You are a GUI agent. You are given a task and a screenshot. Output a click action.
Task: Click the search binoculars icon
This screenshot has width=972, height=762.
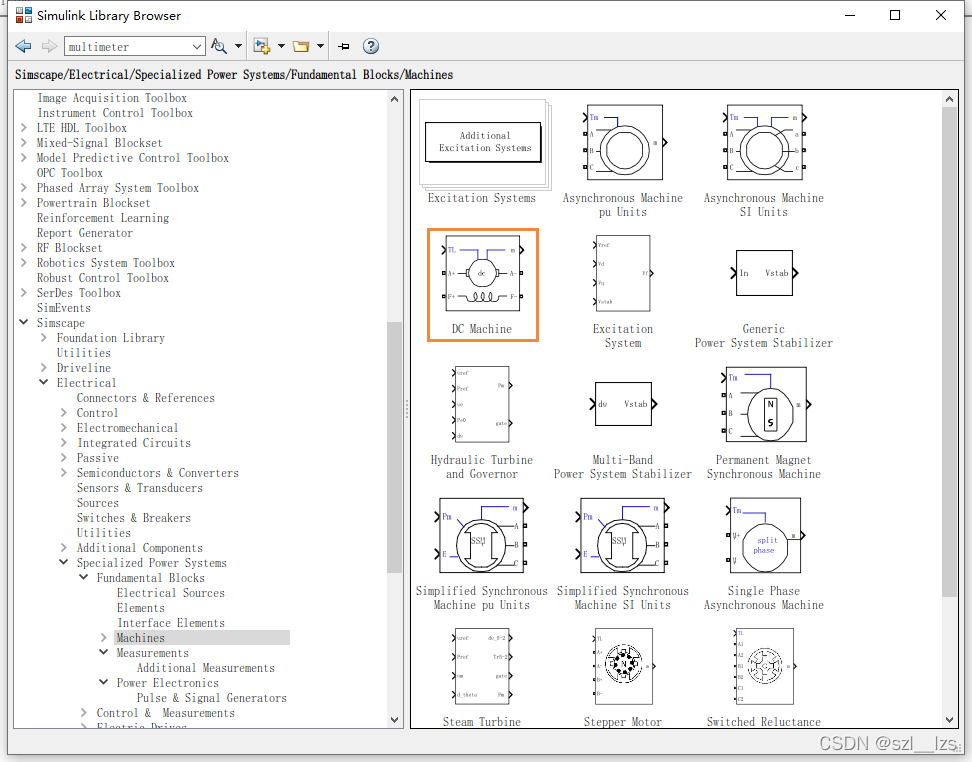[218, 47]
